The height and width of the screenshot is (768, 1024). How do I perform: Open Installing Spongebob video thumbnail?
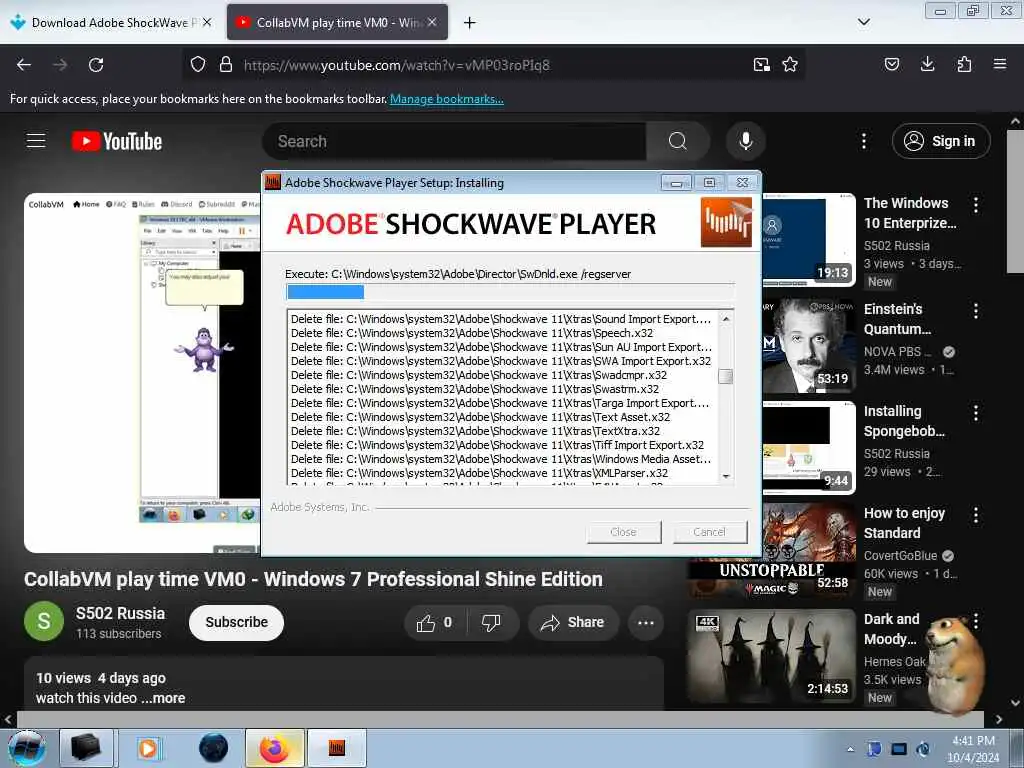(808, 448)
